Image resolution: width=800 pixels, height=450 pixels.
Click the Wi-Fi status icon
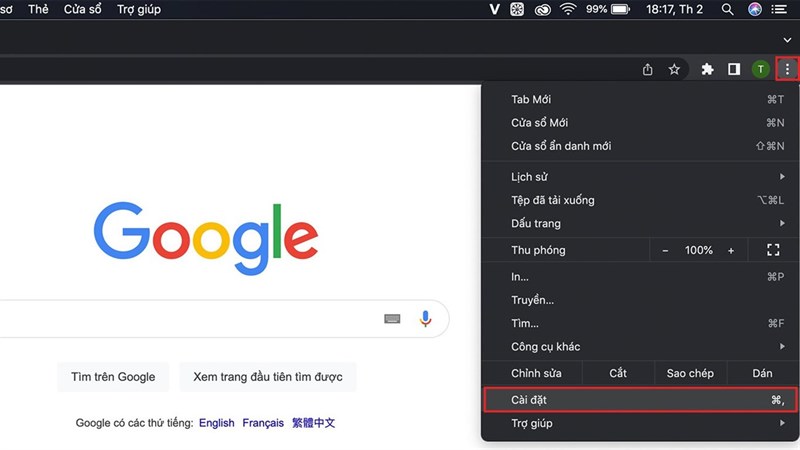[x=568, y=9]
